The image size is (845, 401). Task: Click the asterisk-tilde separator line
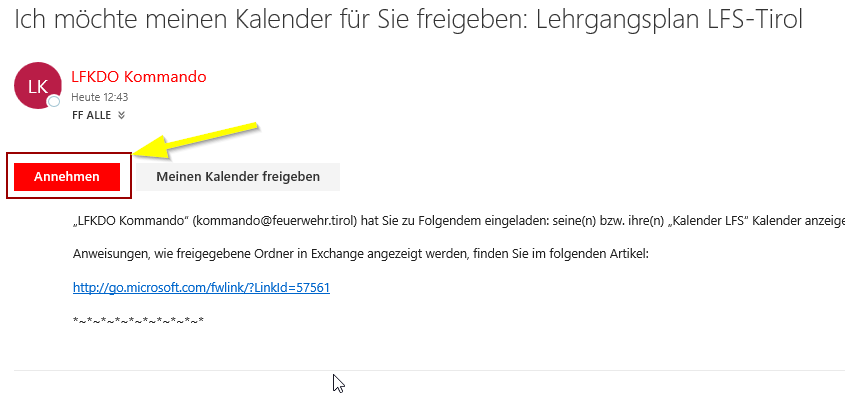[138, 321]
